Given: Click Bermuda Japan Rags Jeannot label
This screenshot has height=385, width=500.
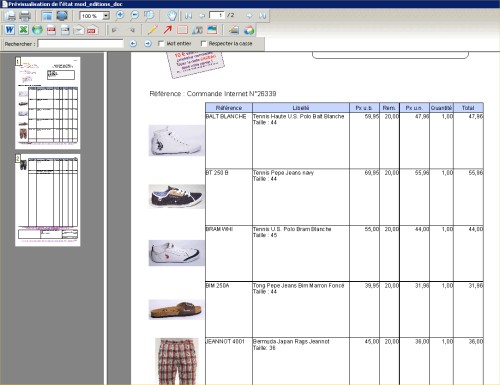Looking at the screenshot, I should (x=291, y=342).
